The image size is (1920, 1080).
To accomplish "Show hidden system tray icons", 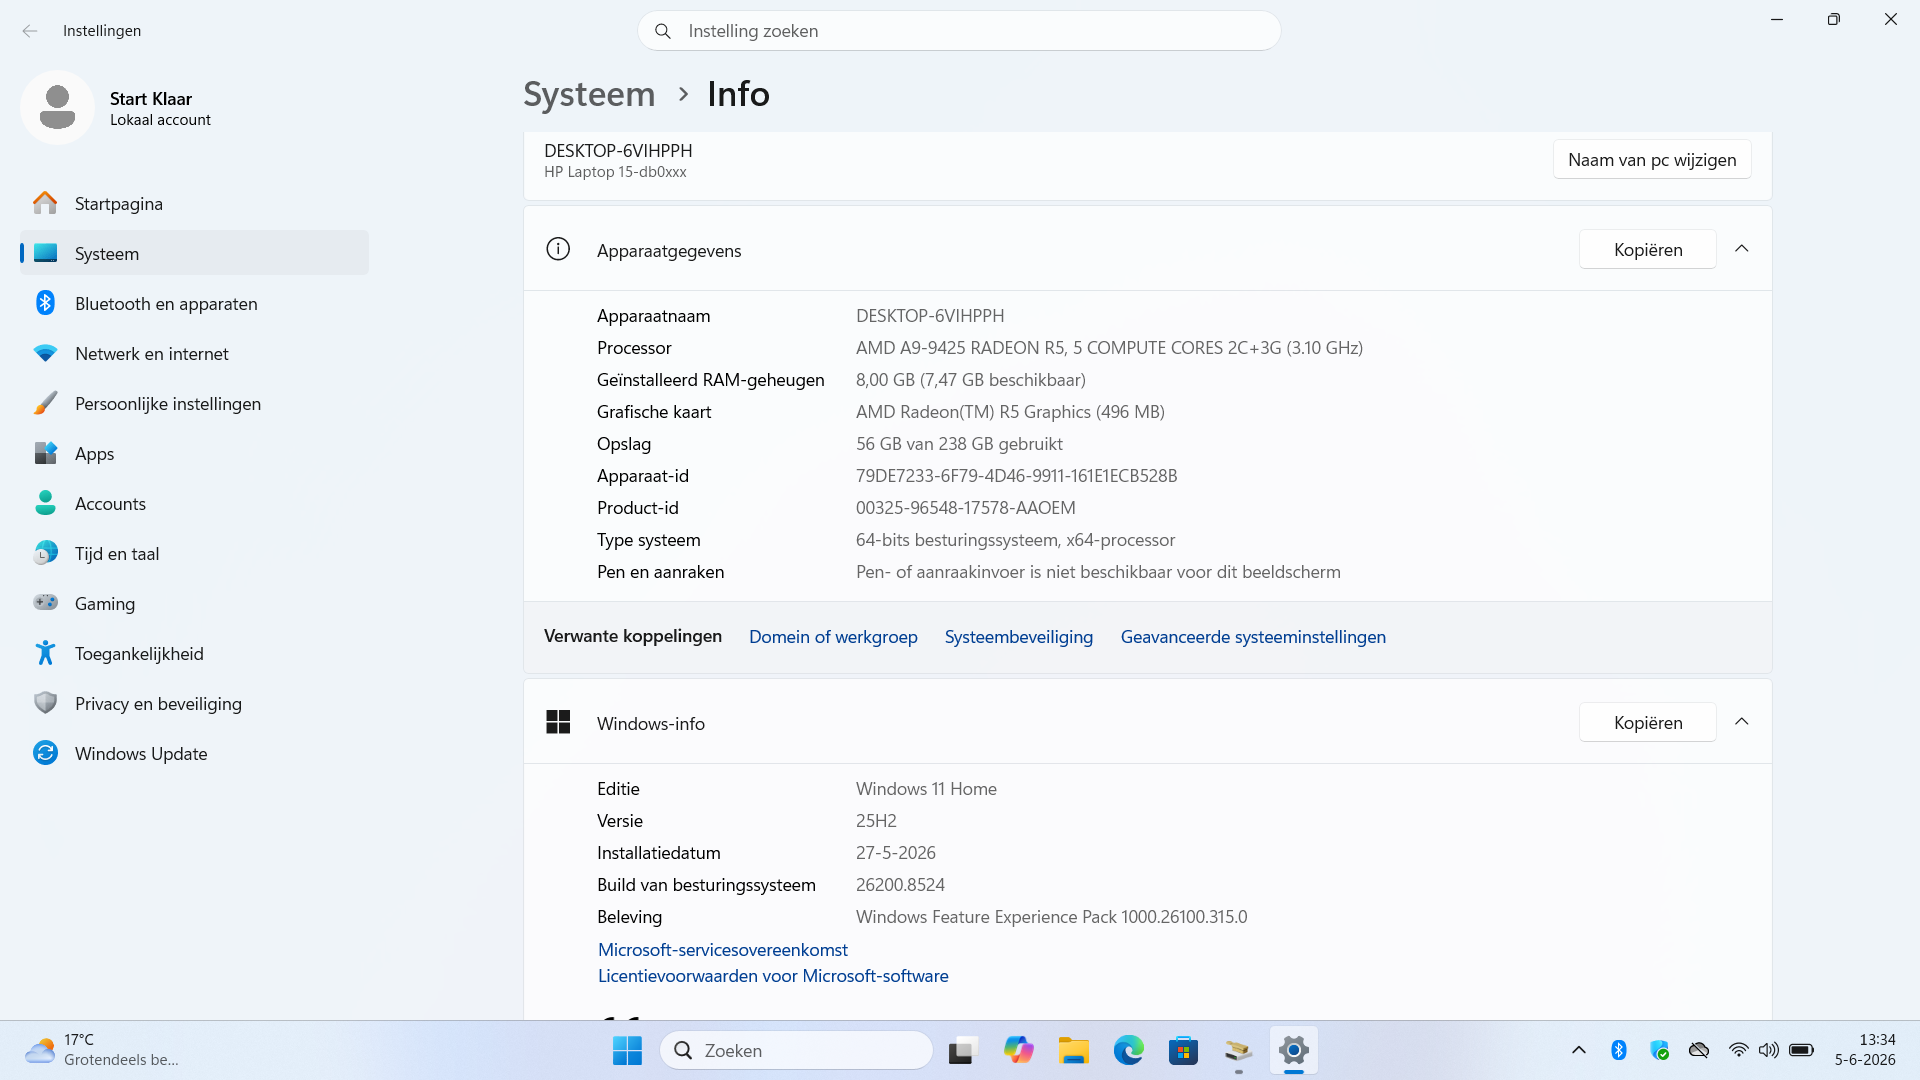I will point(1579,1050).
